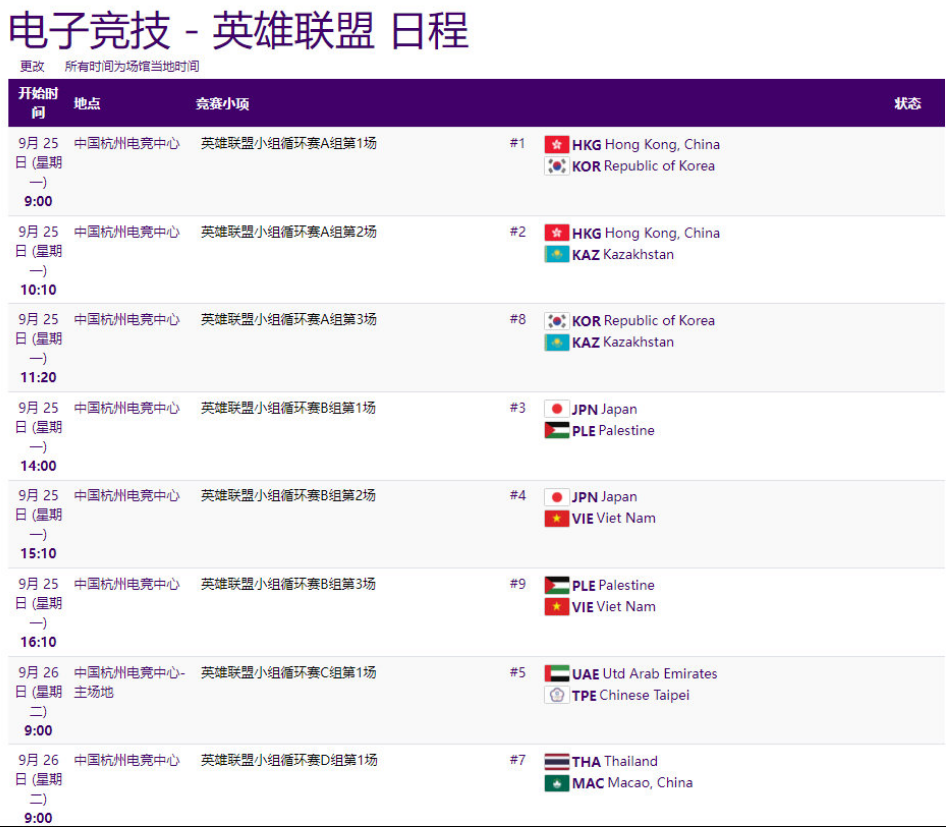946x827 pixels.
Task: Click Hong Kong flag icon in match #1
Action: pyautogui.click(x=556, y=145)
